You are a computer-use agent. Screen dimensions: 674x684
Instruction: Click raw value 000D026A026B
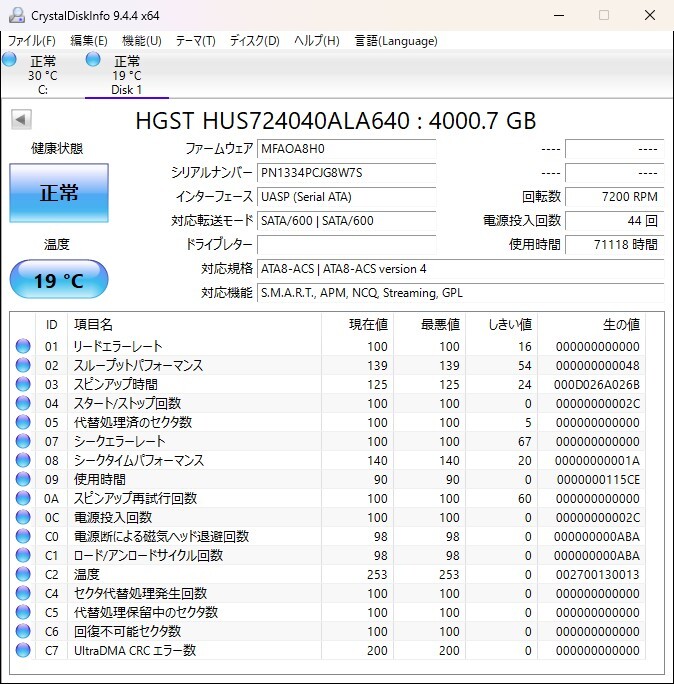coord(596,385)
